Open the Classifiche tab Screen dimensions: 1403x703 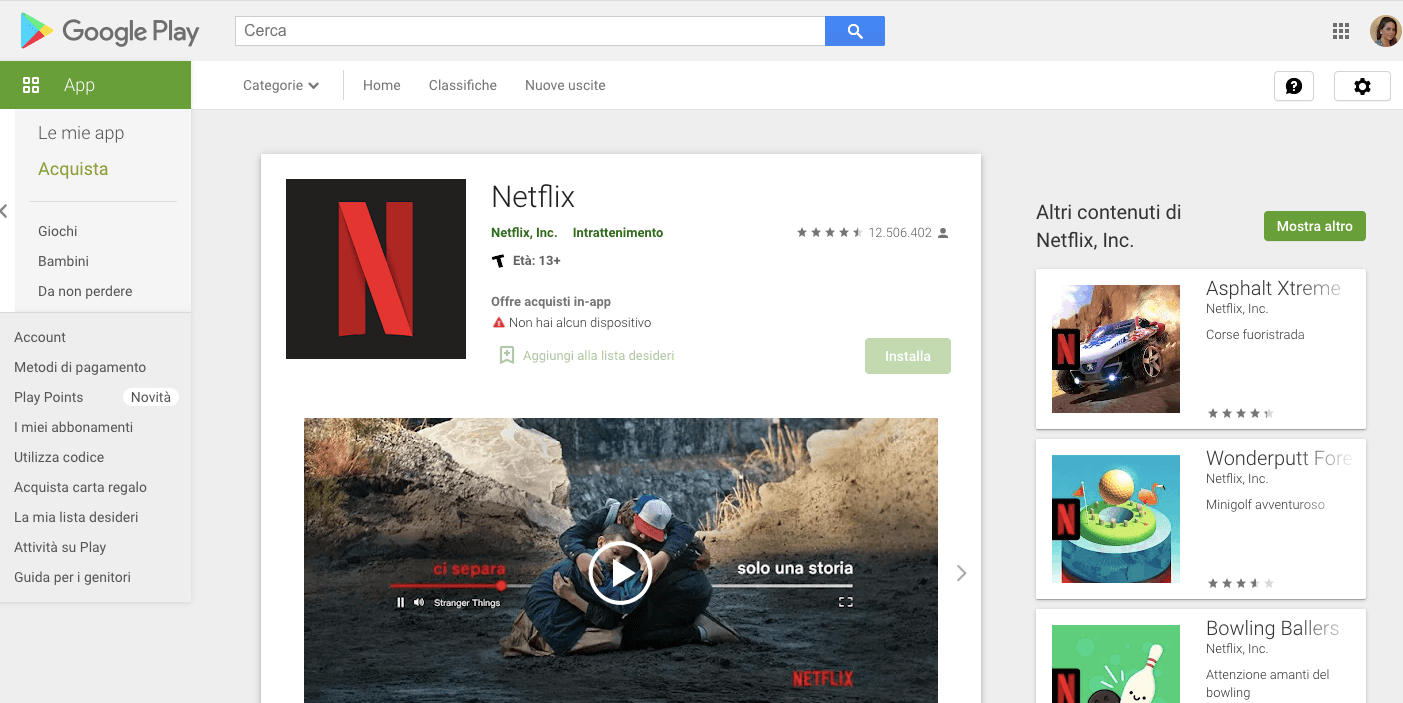point(463,86)
